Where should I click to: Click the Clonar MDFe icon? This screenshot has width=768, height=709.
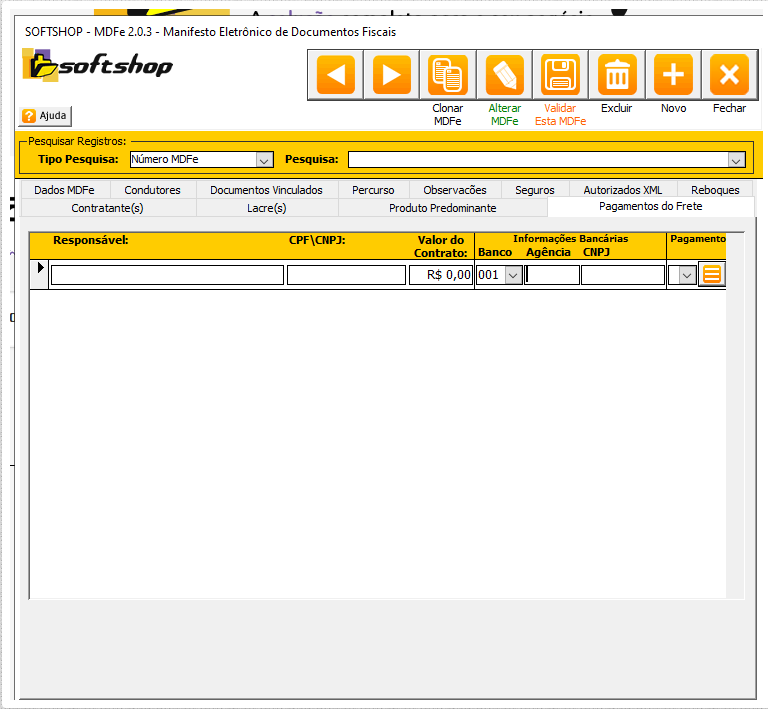pos(448,75)
